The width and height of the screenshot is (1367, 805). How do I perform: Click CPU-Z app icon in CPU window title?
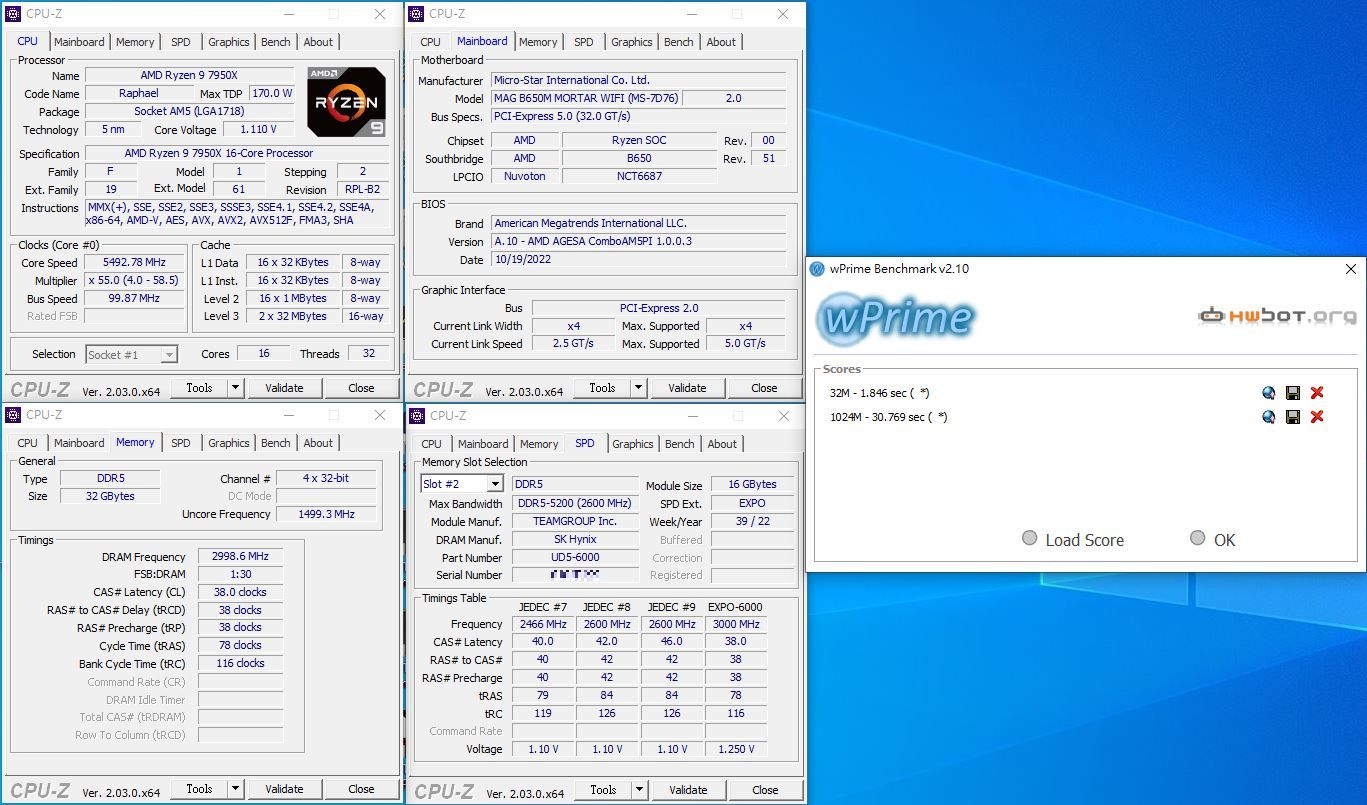point(13,14)
